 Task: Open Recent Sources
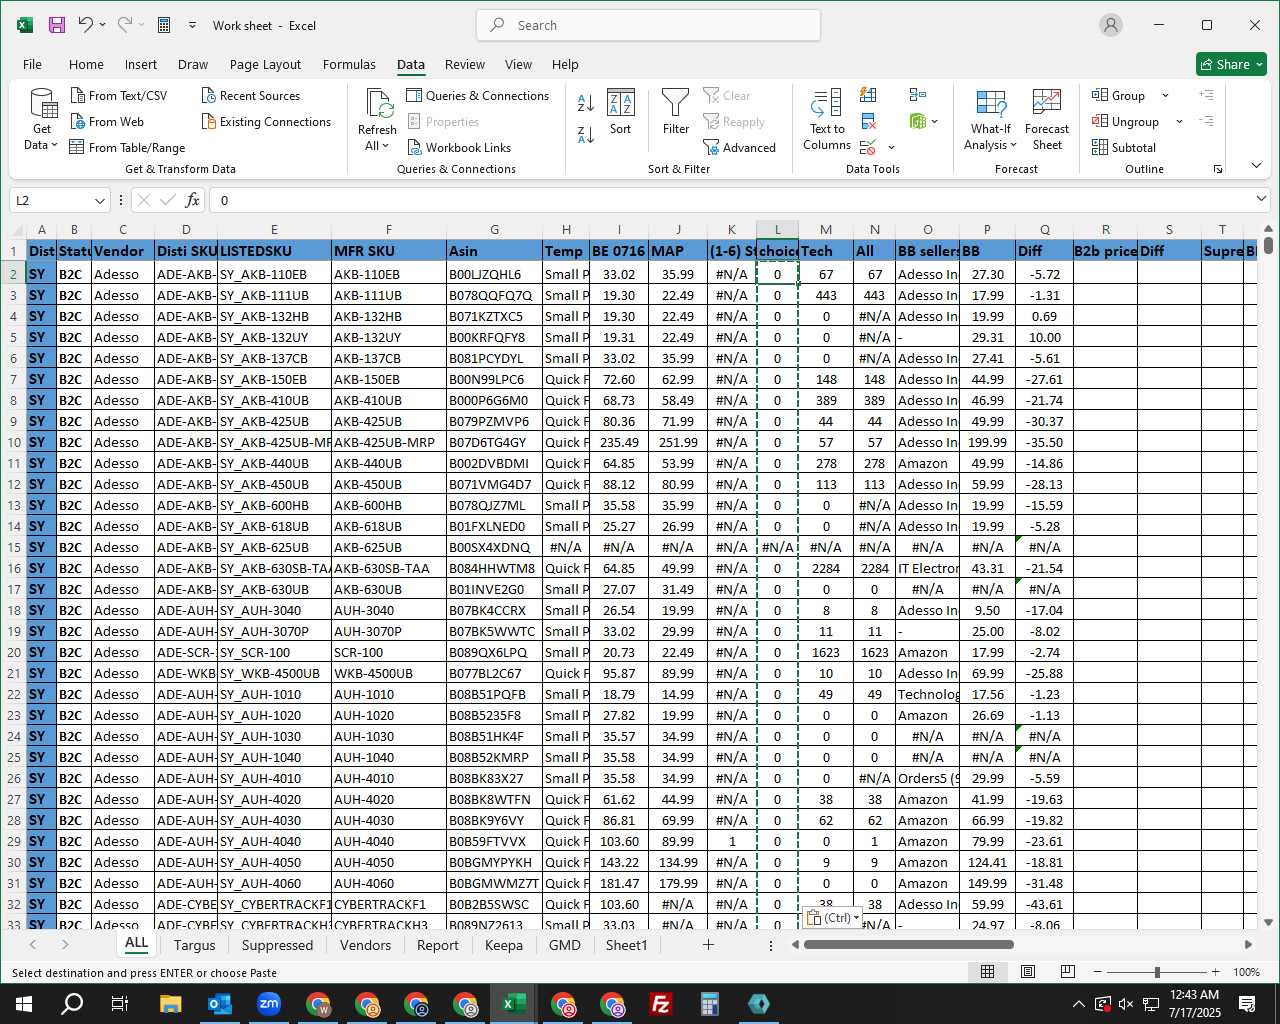point(251,95)
